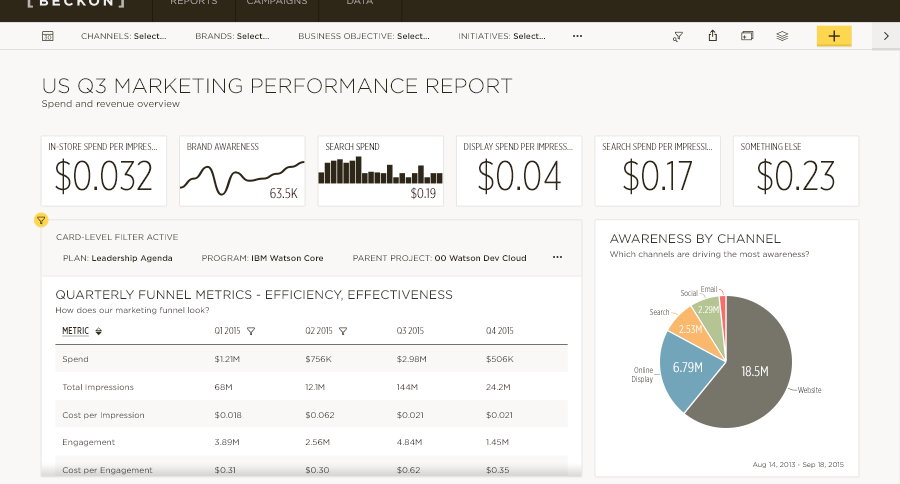Open the Business Objective filter dropdown
Image resolution: width=900 pixels, height=484 pixels.
[x=363, y=36]
